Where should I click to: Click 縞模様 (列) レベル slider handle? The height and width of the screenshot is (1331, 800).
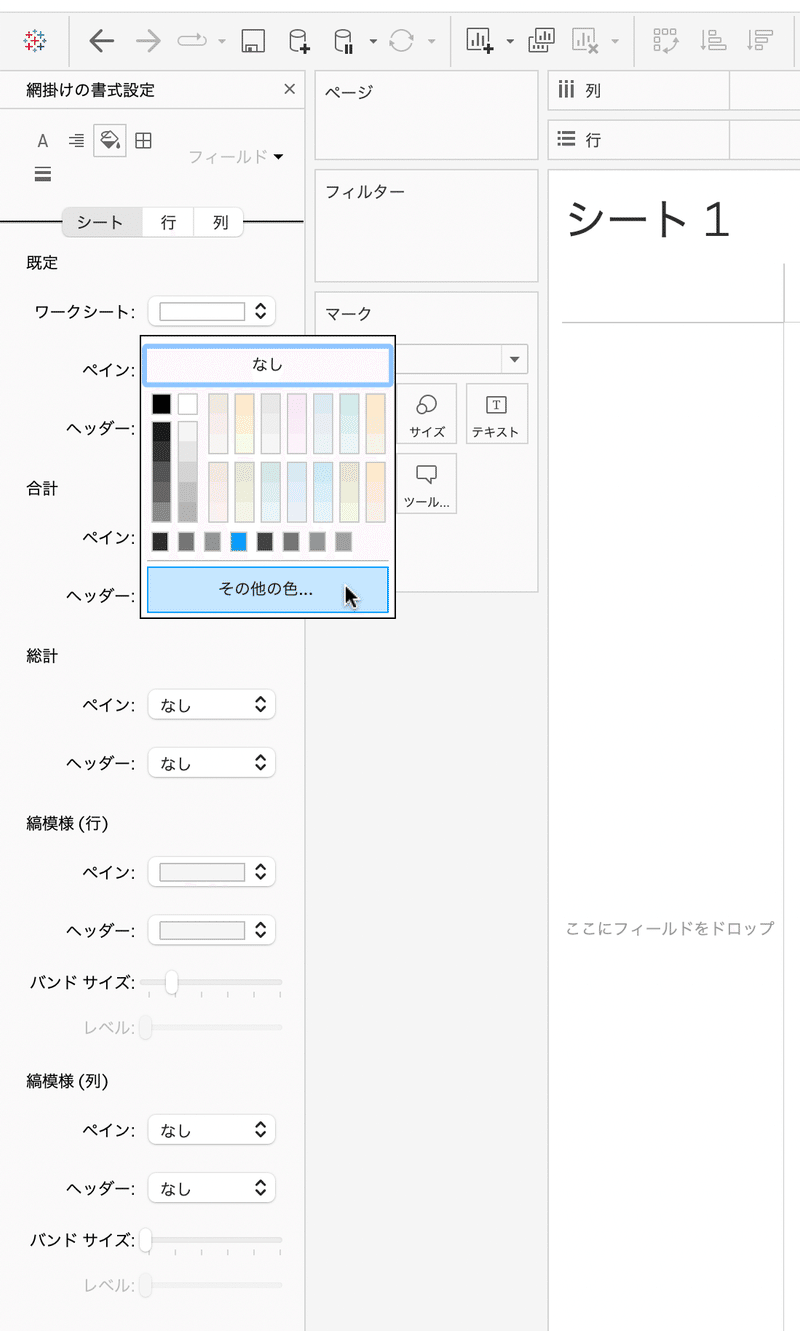tap(146, 1284)
